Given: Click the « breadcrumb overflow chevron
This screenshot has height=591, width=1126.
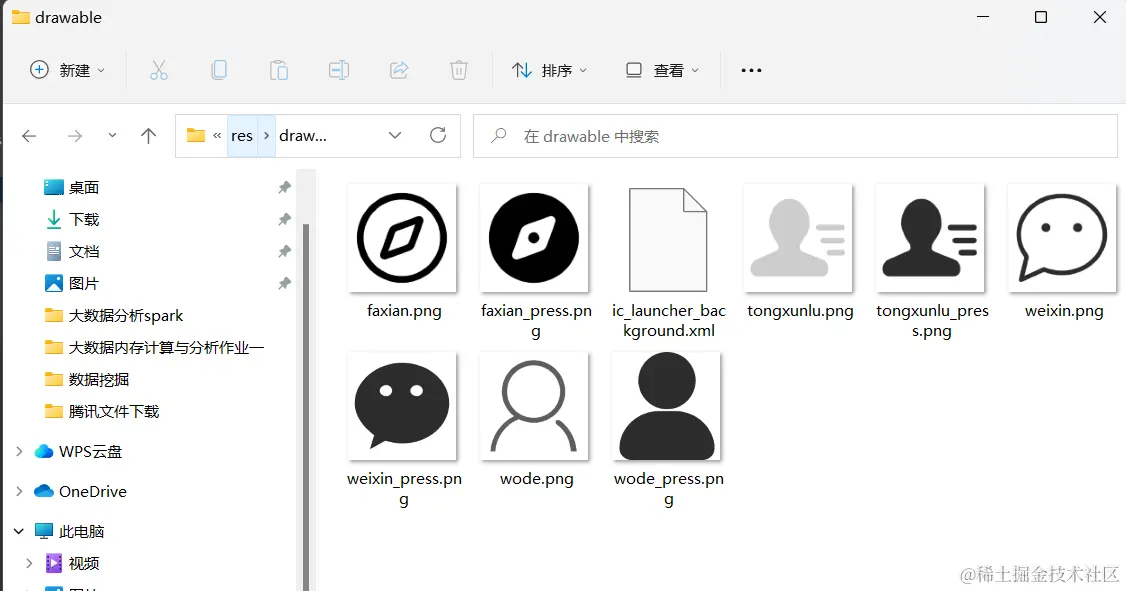Looking at the screenshot, I should coord(217,135).
